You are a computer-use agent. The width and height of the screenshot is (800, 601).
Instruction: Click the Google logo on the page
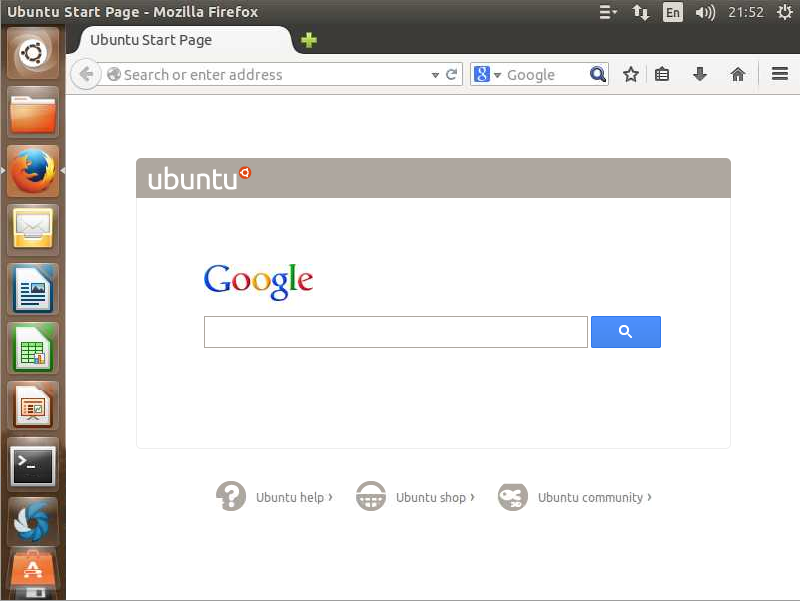[x=258, y=281]
